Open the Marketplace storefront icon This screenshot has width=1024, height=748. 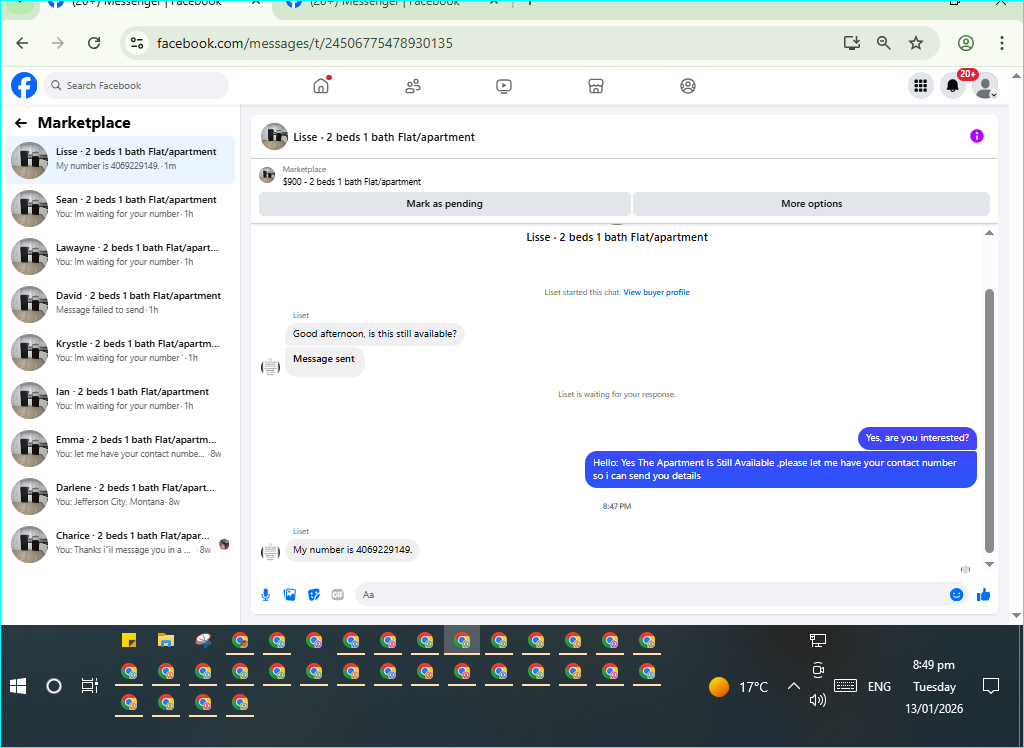point(596,86)
